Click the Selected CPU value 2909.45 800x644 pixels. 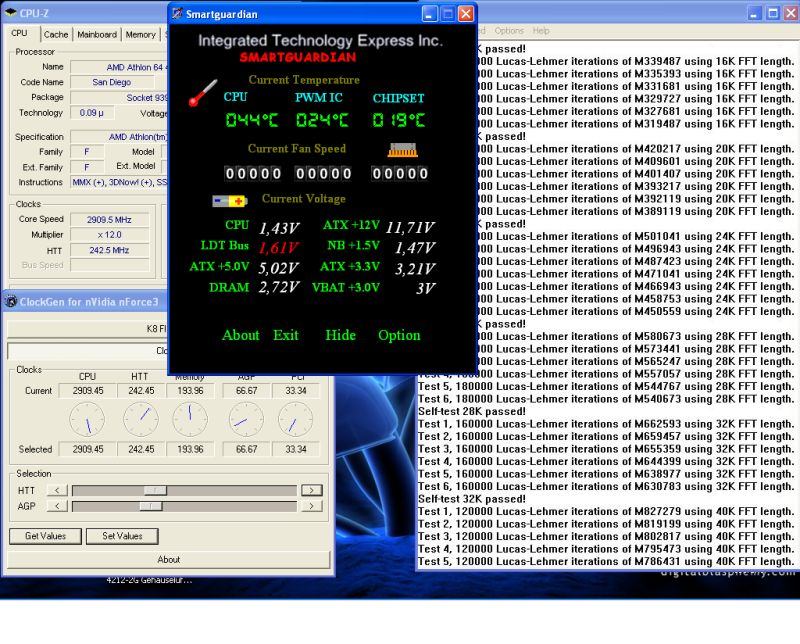tap(88, 449)
